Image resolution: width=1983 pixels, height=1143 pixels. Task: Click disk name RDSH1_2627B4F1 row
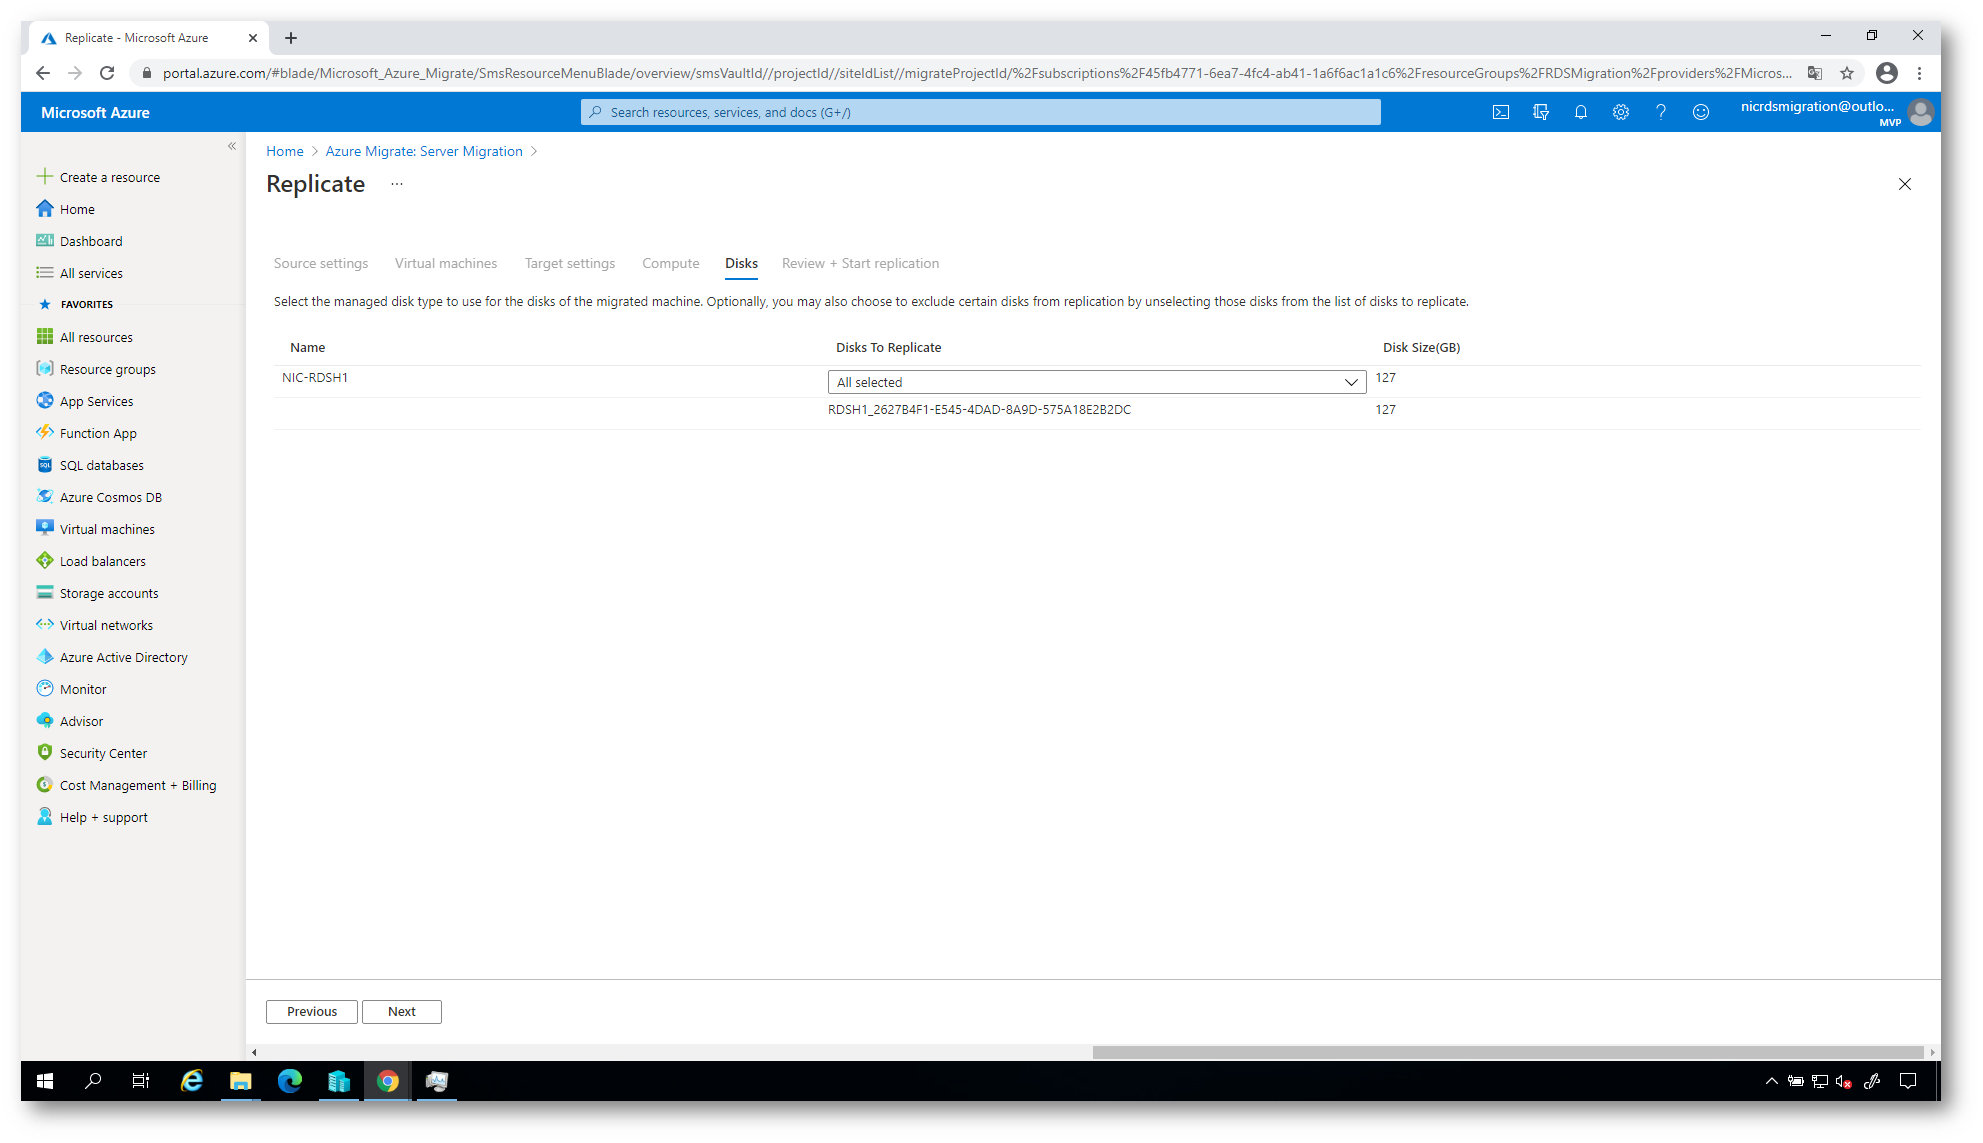(979, 409)
